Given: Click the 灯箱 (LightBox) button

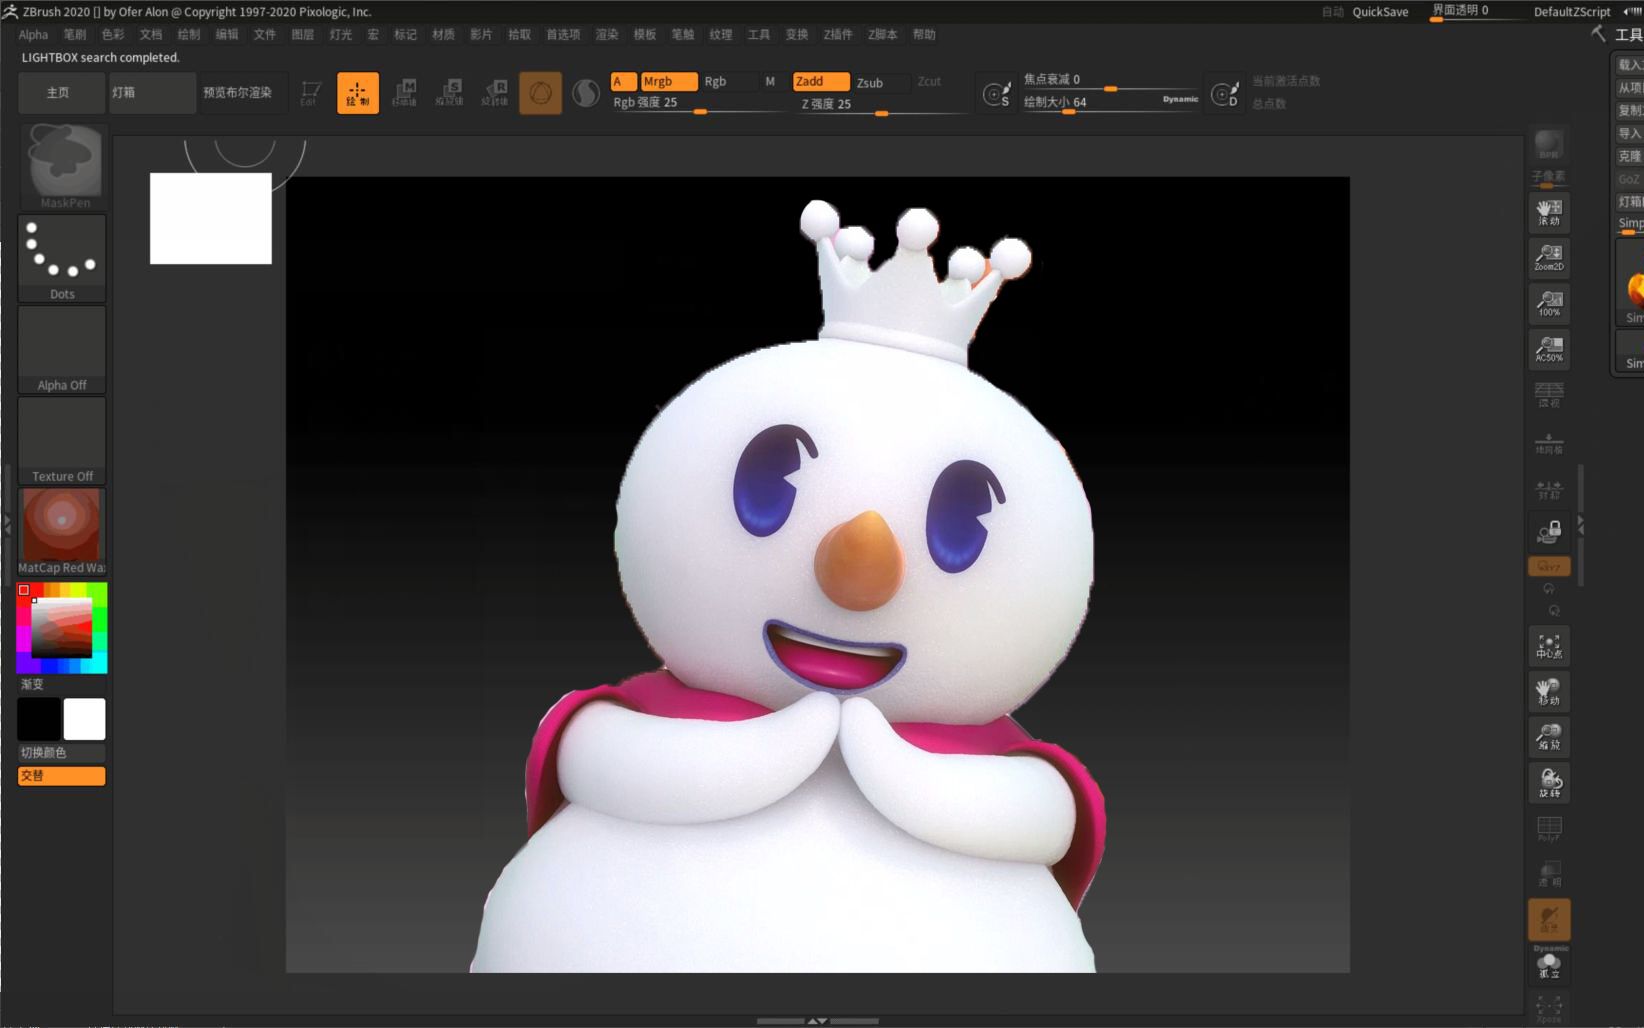Looking at the screenshot, I should click(x=152, y=93).
